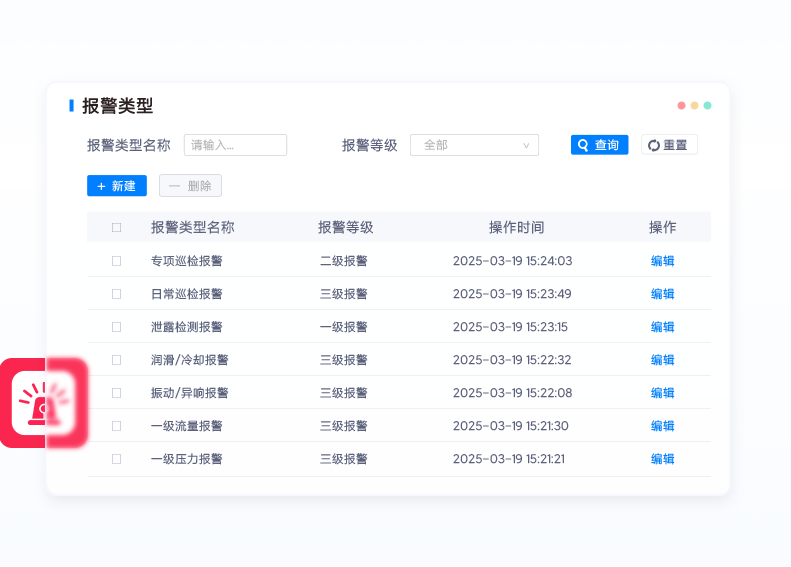Click the red window dot
The width and height of the screenshot is (791, 567).
[681, 105]
